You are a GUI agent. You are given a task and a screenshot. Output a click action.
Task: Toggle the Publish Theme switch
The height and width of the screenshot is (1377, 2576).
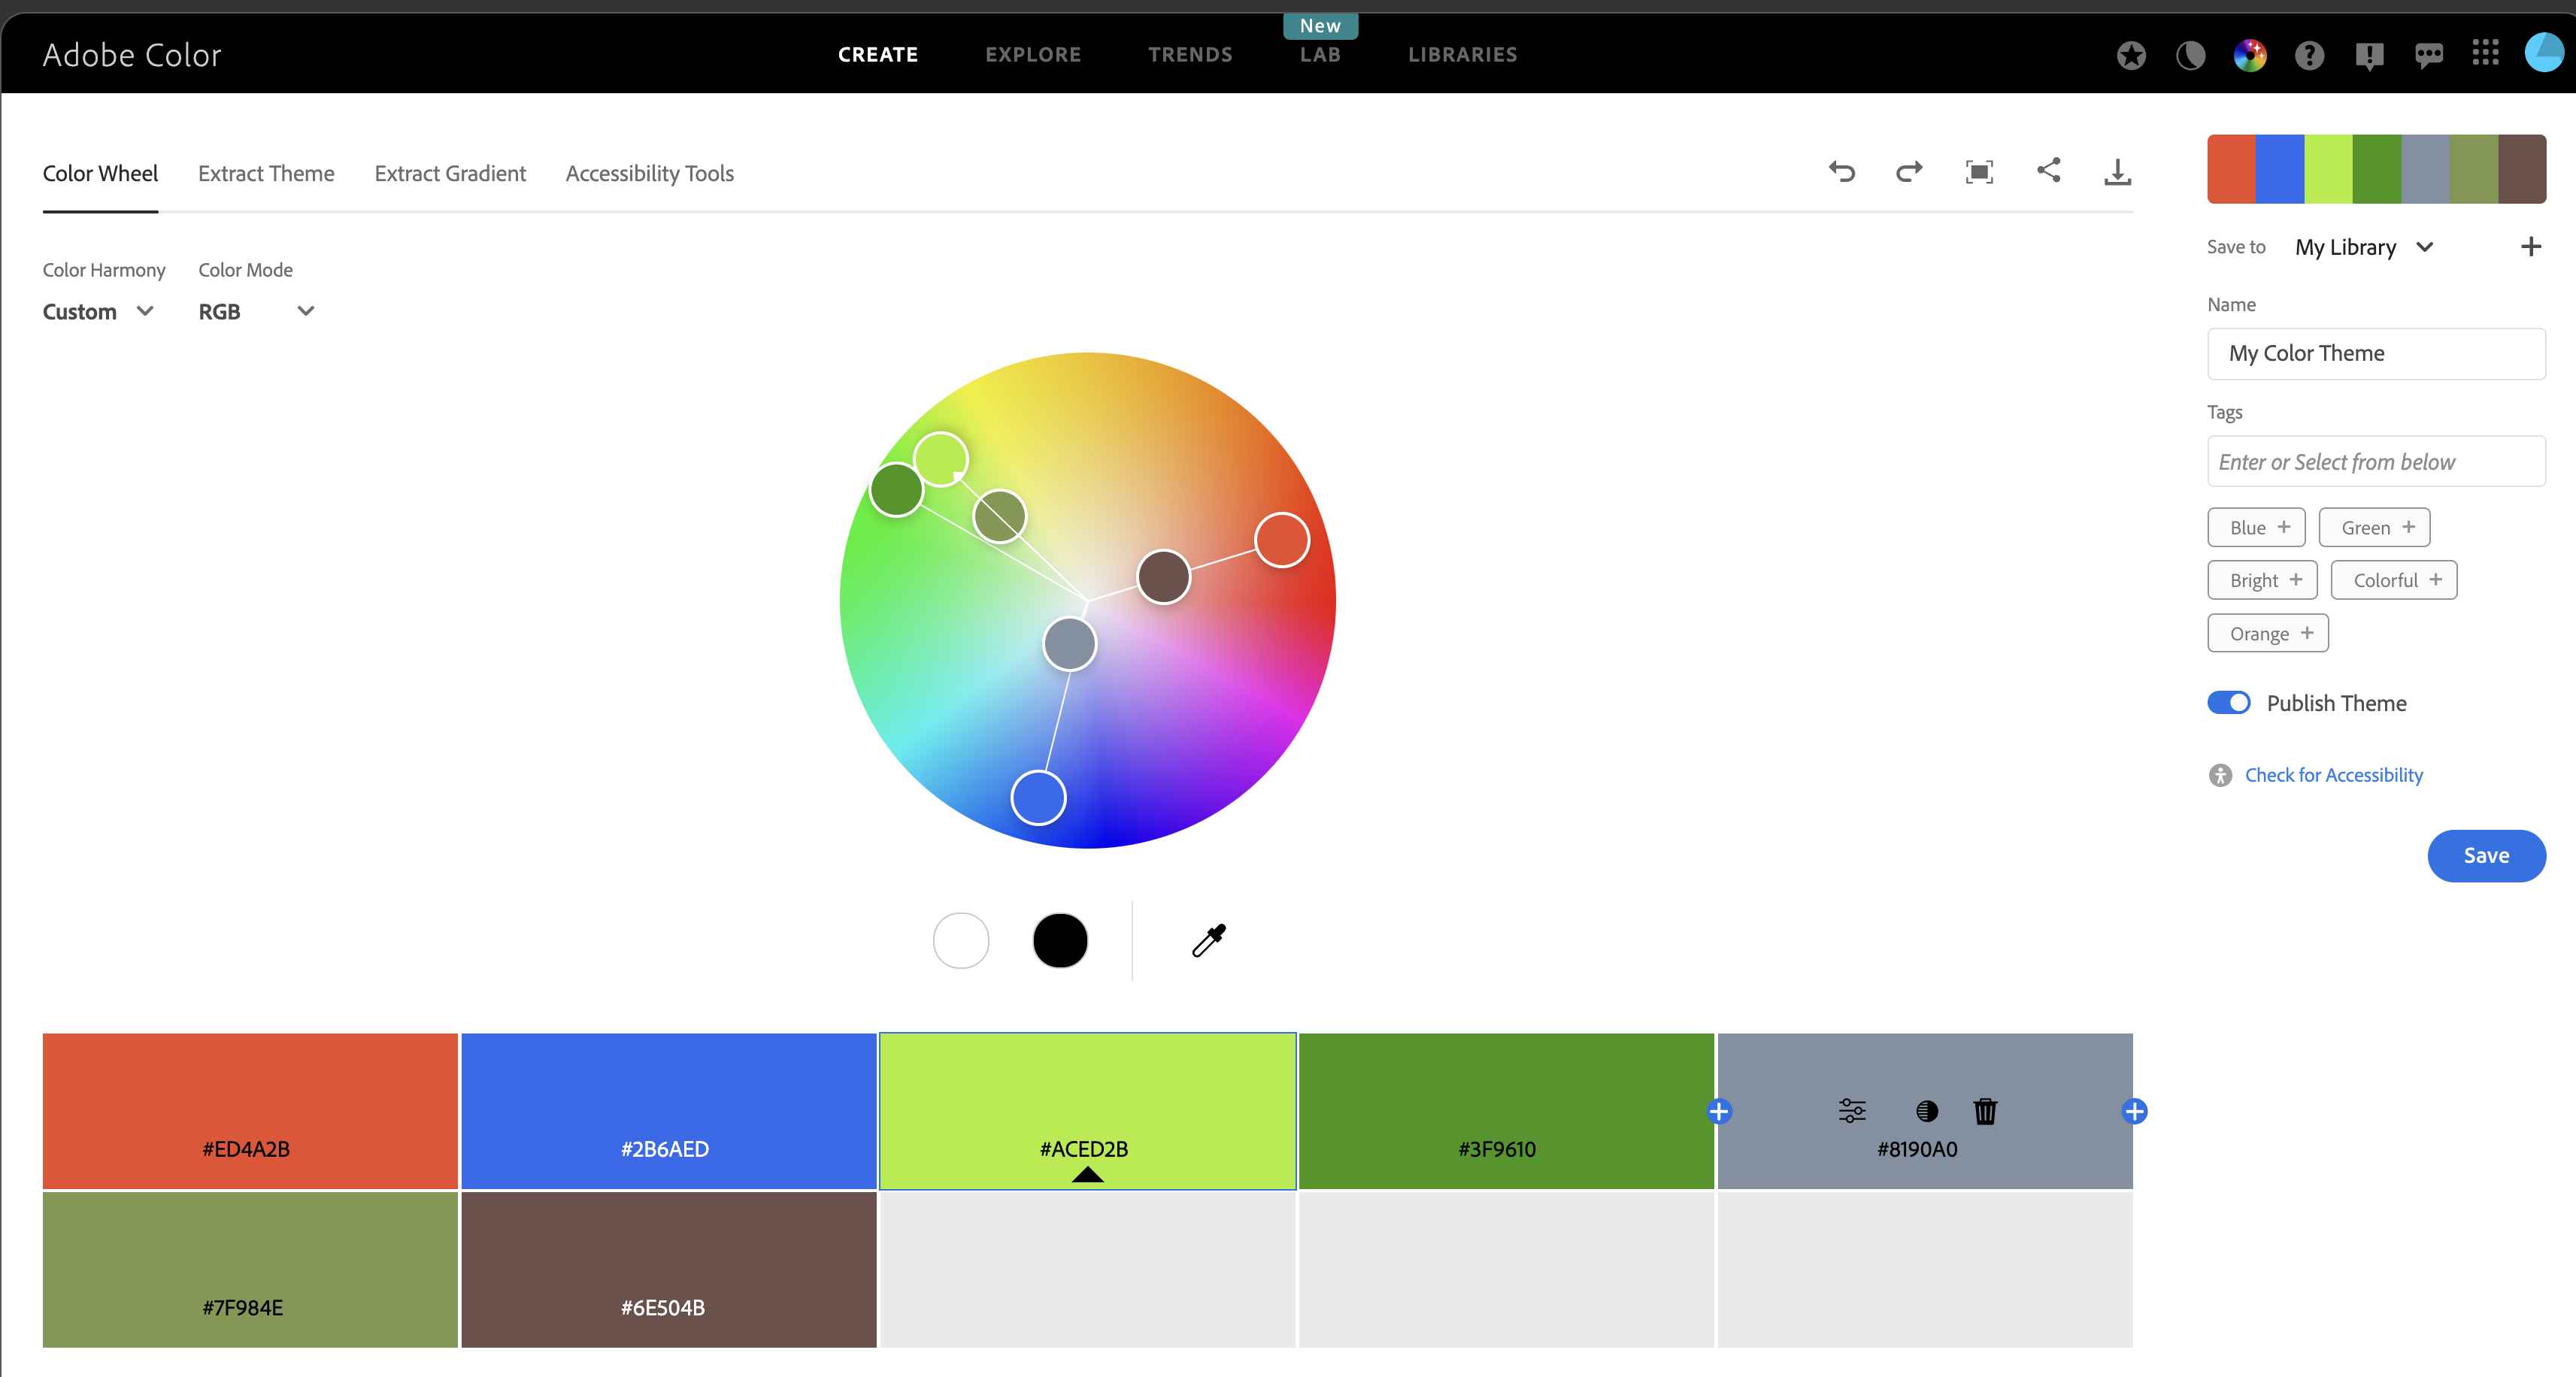2229,703
